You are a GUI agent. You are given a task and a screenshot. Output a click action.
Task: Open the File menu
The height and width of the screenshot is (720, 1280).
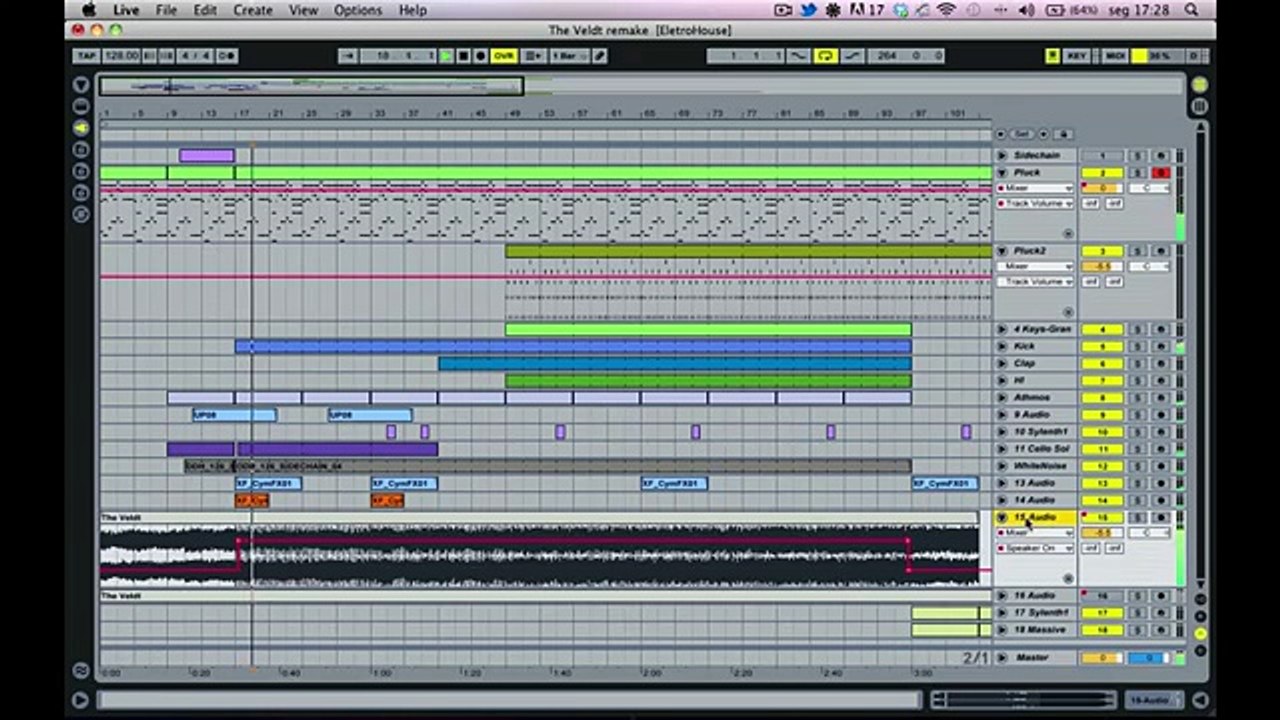[166, 10]
